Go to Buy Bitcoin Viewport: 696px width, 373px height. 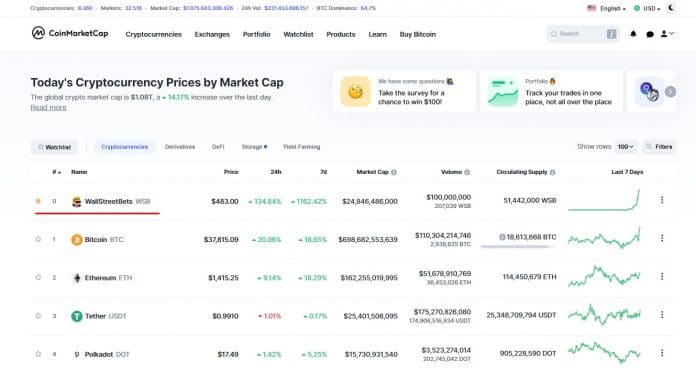point(418,34)
